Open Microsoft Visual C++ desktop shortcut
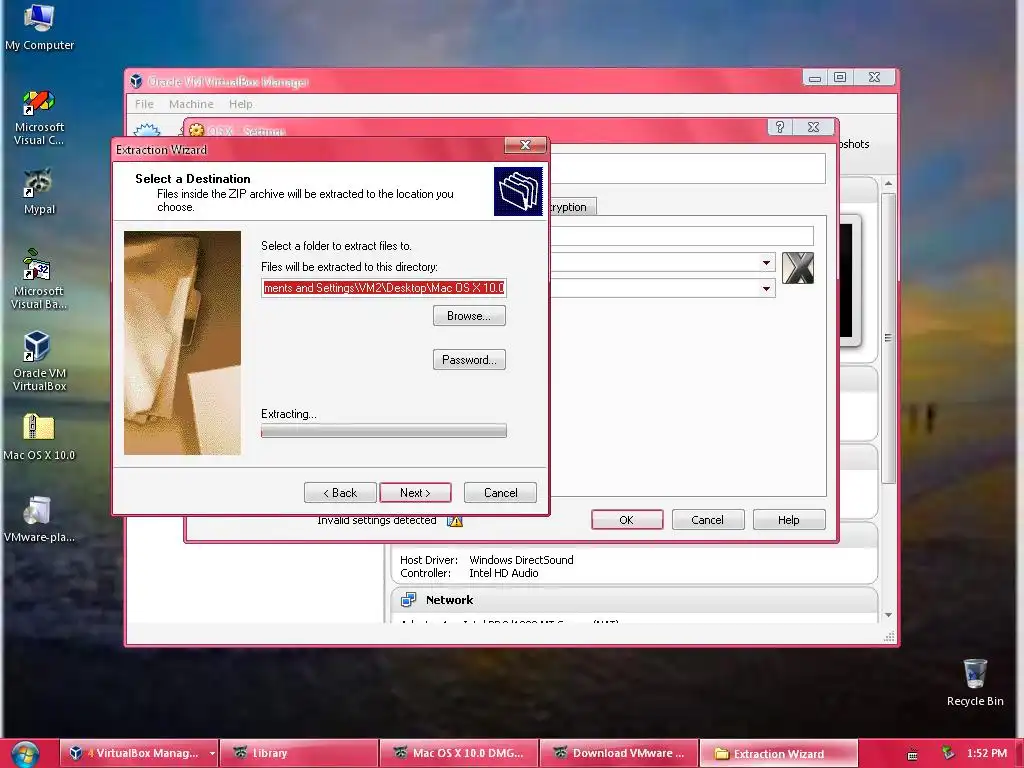This screenshot has width=1024, height=768. [x=39, y=118]
